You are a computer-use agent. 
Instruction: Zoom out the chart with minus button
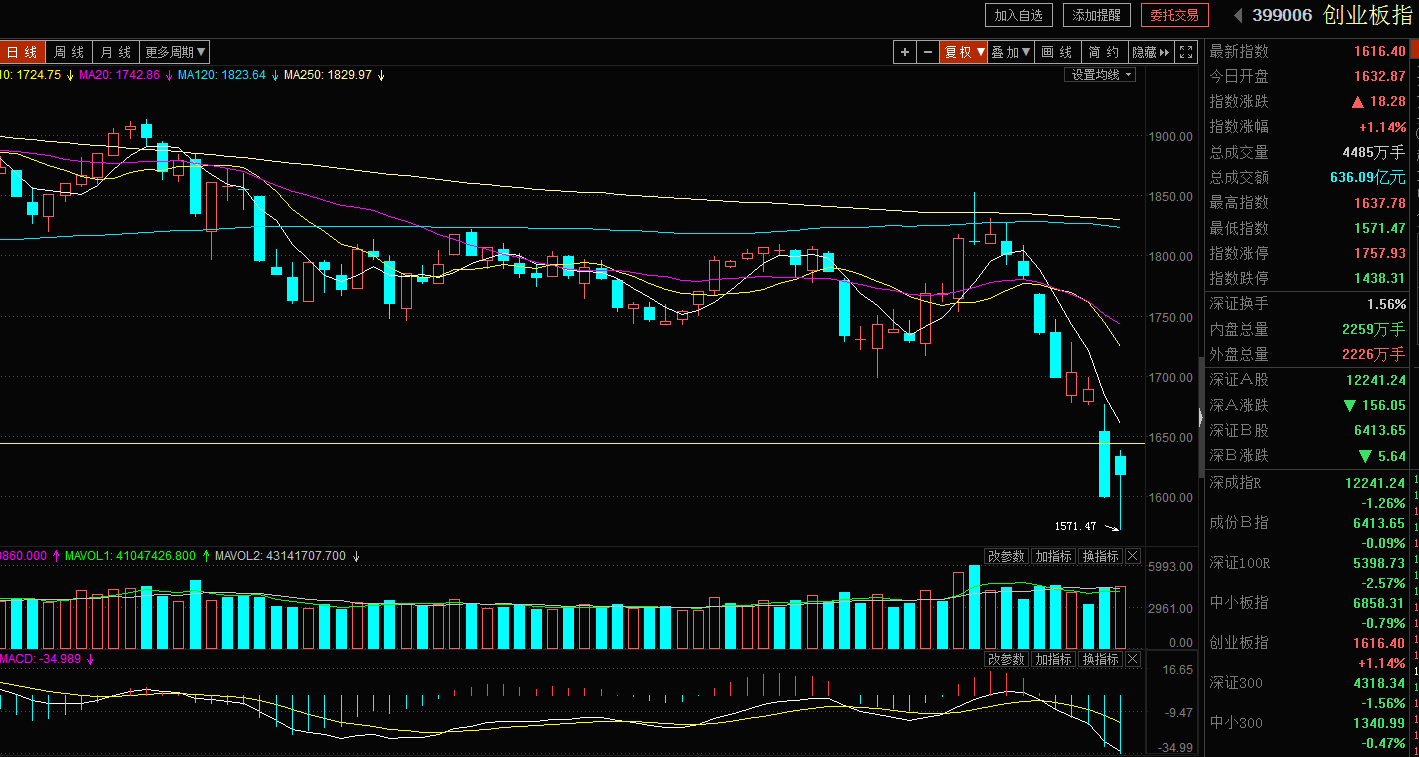click(x=928, y=52)
